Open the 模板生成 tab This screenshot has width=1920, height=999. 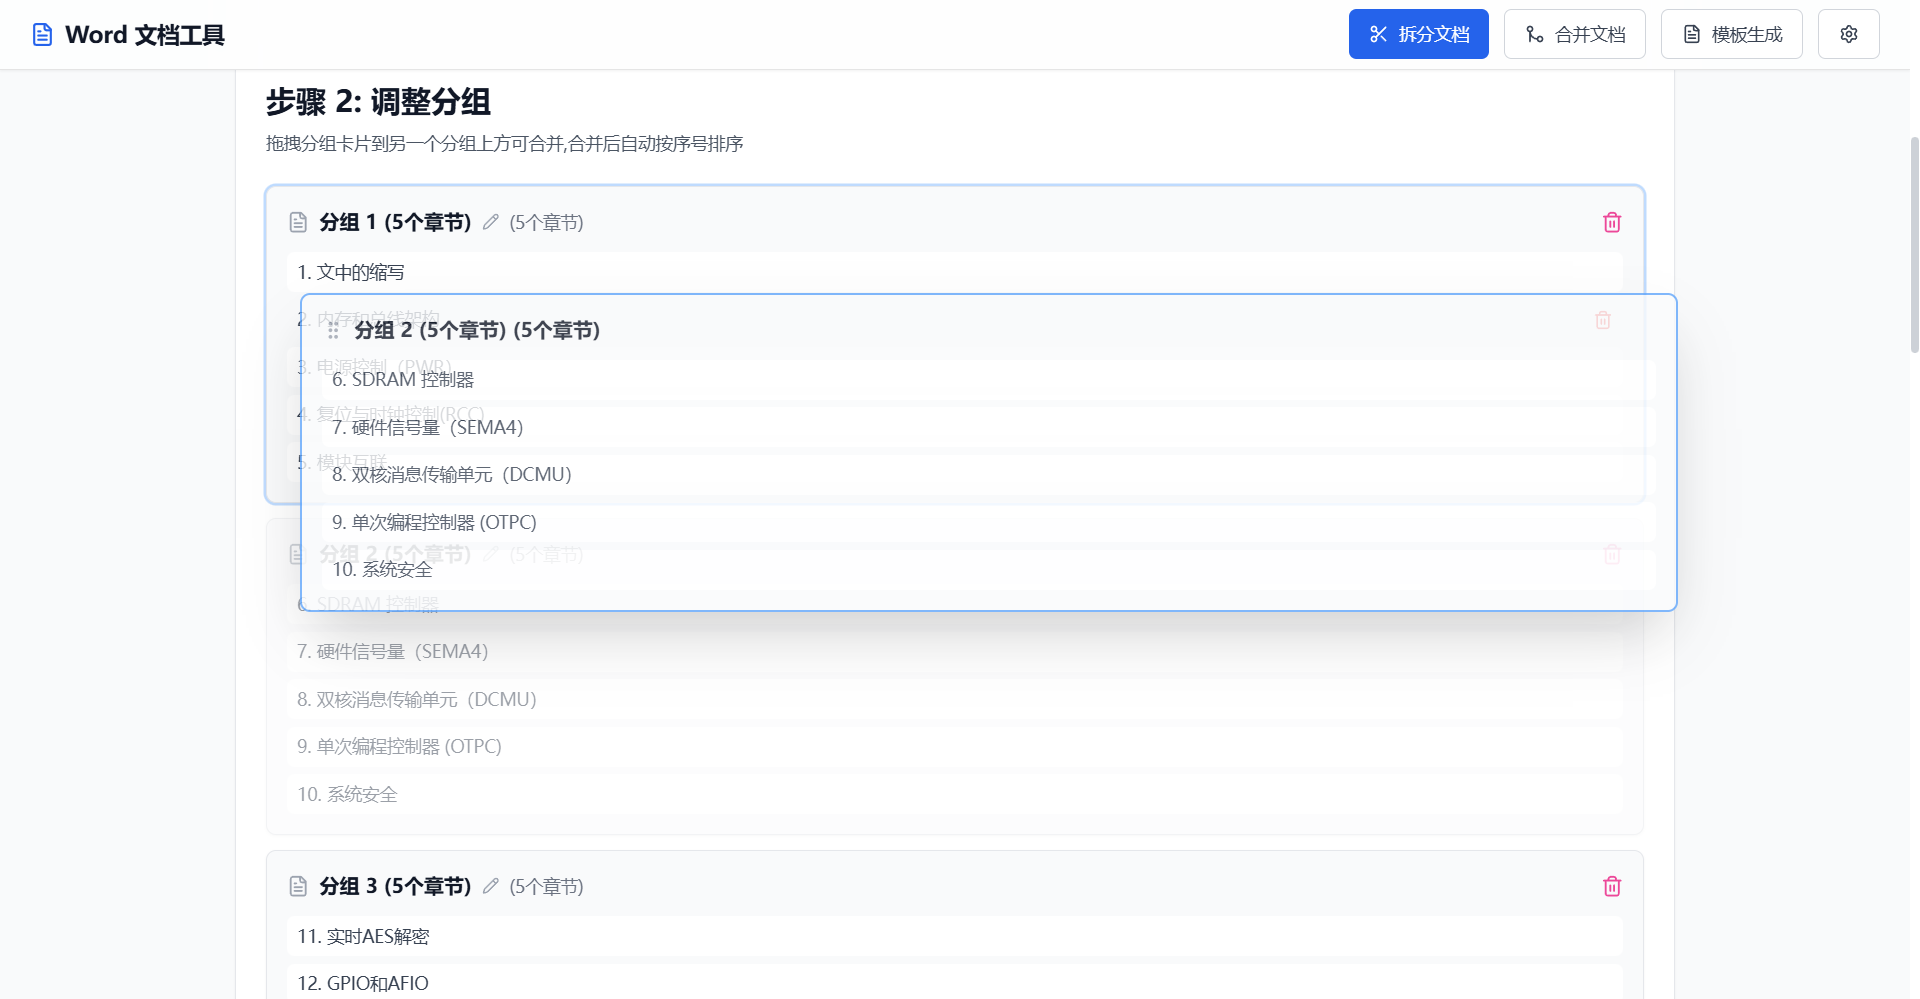[1731, 34]
